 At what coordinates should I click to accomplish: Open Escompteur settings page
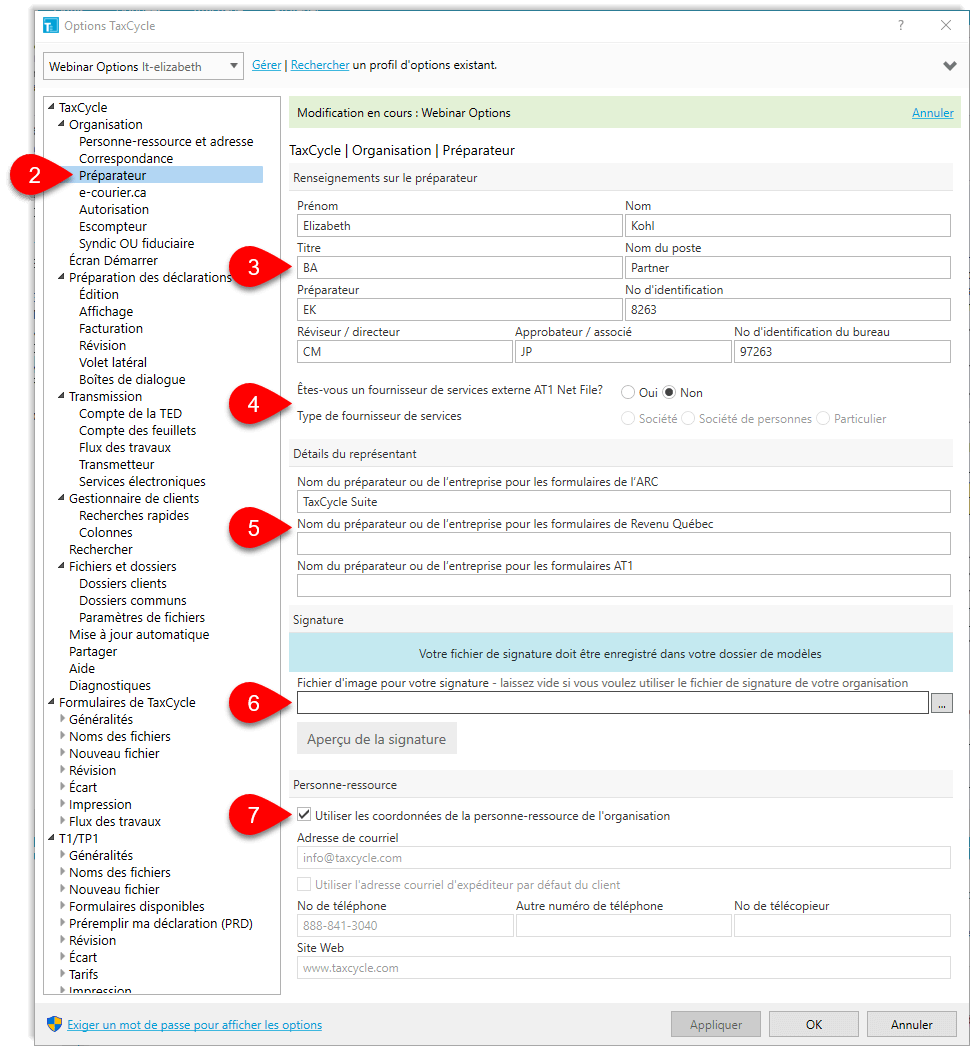pos(113,227)
